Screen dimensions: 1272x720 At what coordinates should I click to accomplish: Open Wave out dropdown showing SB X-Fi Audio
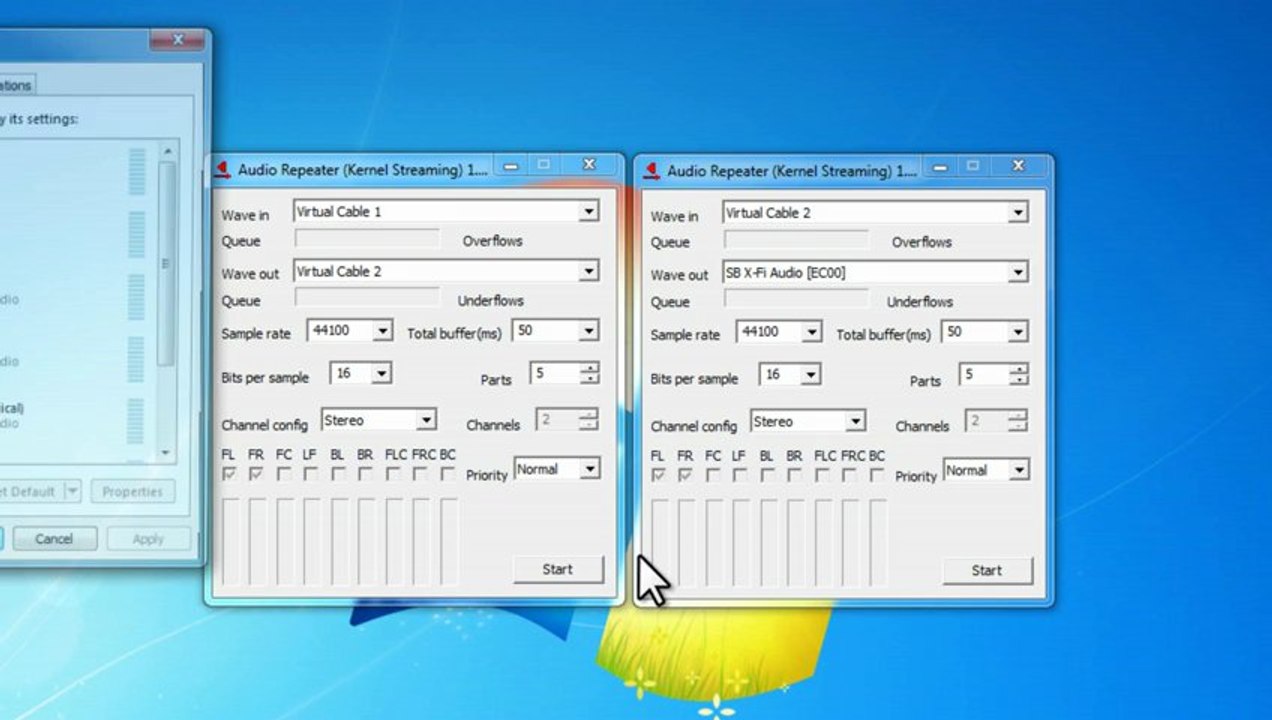click(x=875, y=272)
